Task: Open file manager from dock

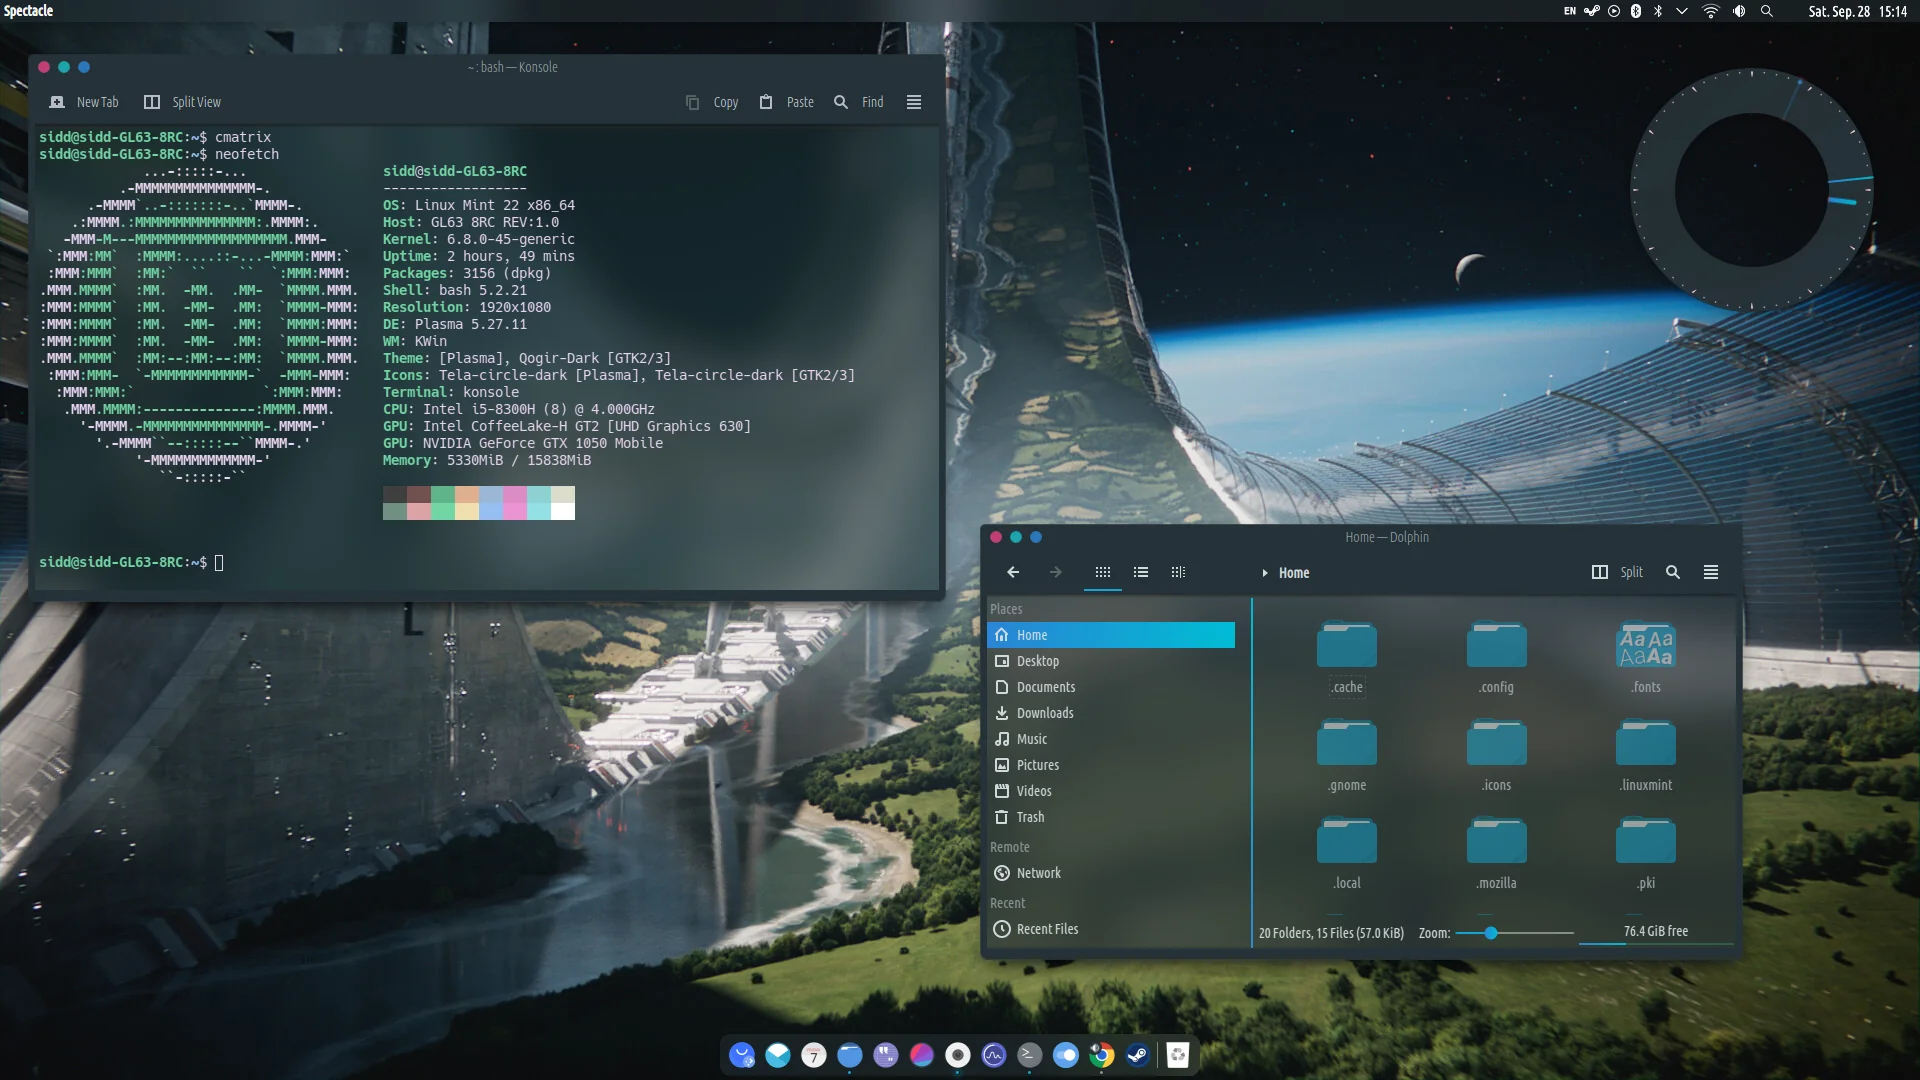Action: tap(850, 1055)
